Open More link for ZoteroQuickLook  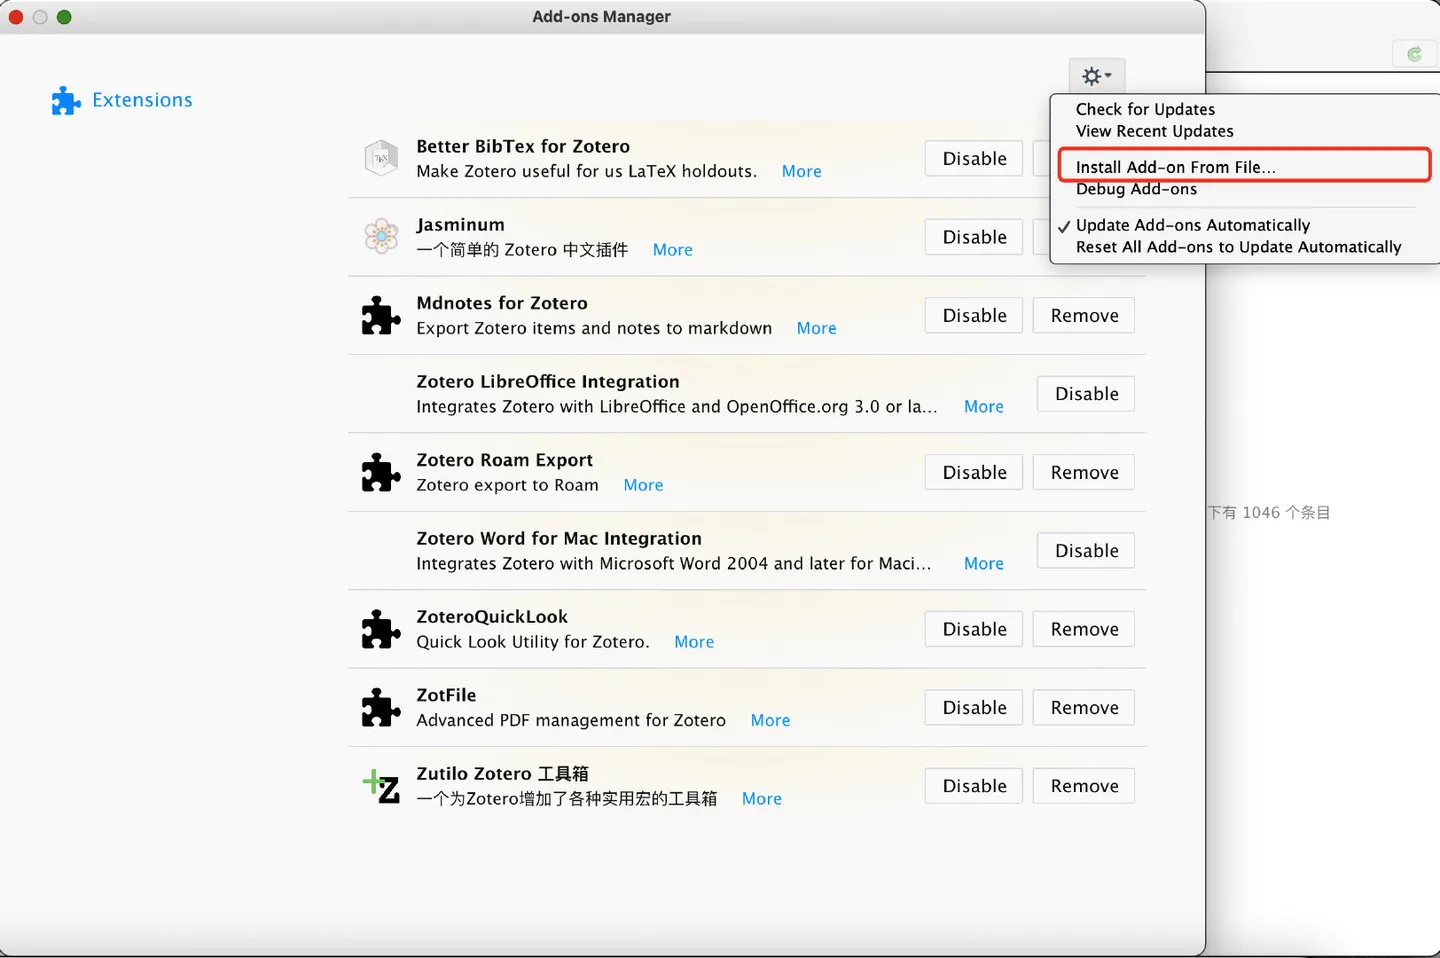694,642
